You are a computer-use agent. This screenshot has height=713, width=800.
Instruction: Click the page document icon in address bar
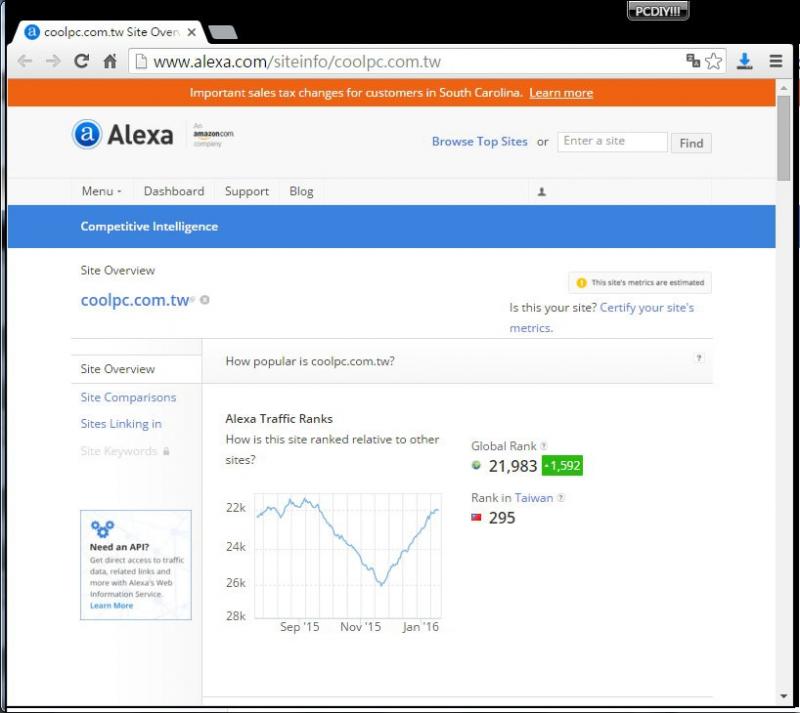tap(141, 62)
